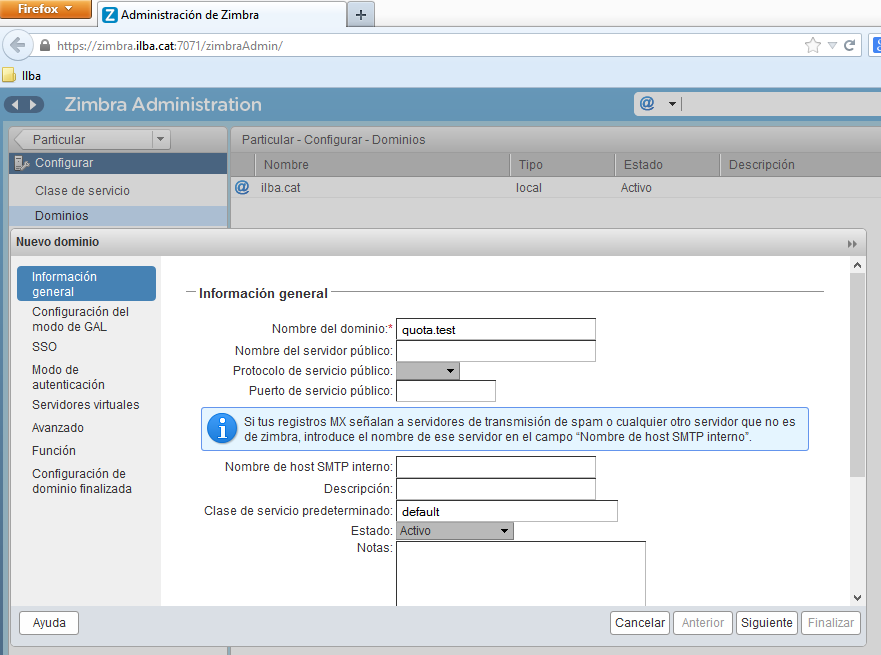Viewport: 881px width, 655px height.
Task: Go to Avanzado wizard step
Action: point(58,427)
